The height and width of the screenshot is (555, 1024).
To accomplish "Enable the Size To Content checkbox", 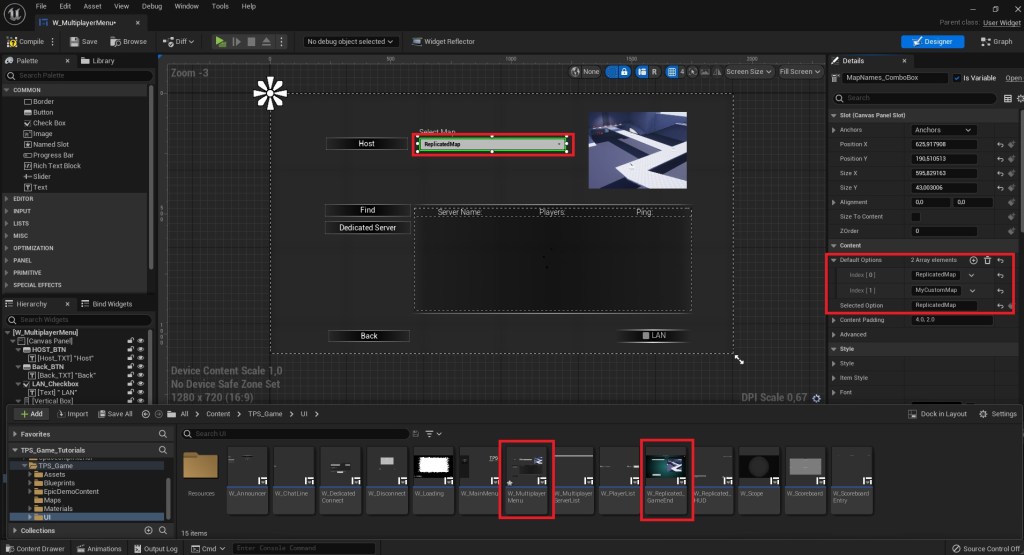I will [916, 216].
